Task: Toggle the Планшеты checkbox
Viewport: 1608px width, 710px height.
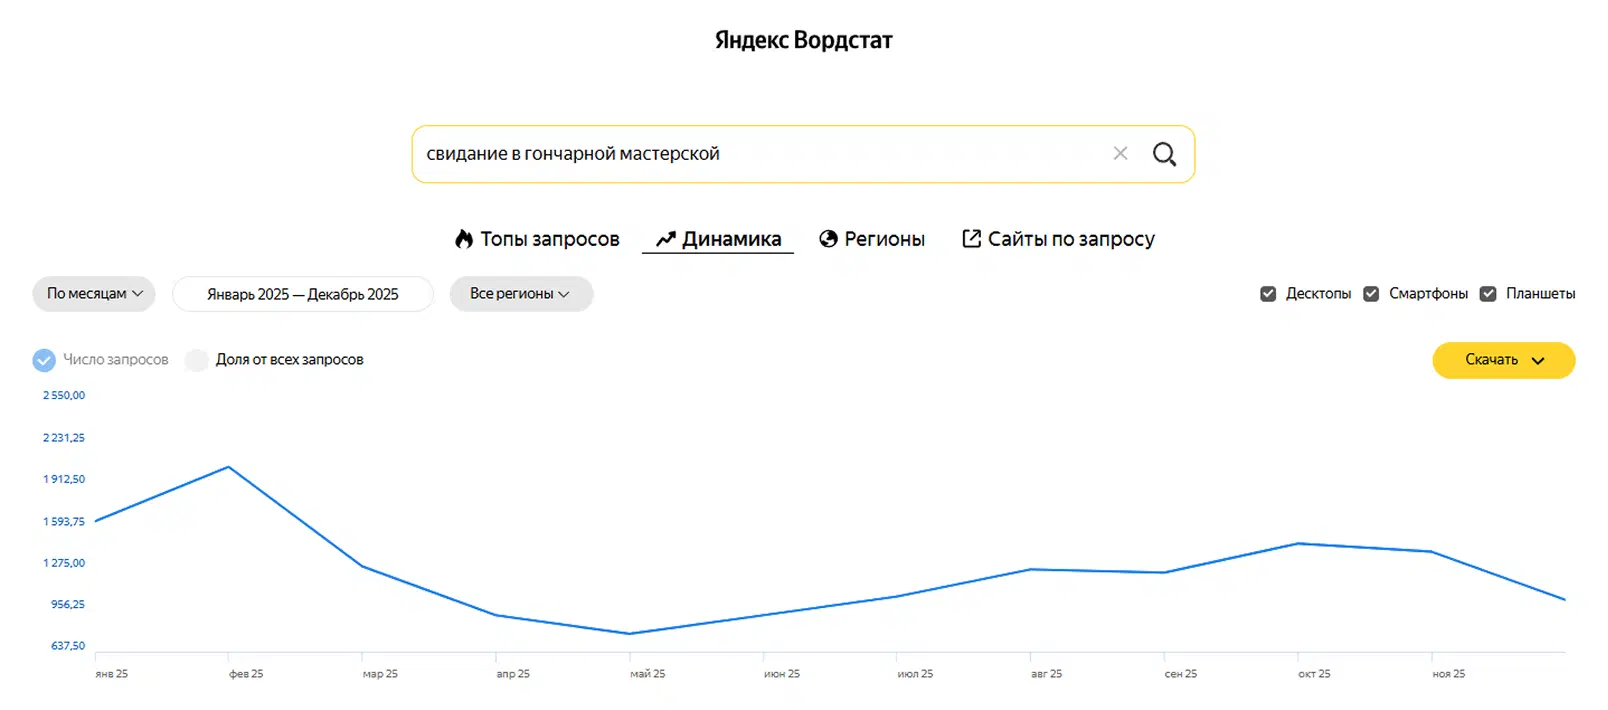Action: [x=1488, y=294]
